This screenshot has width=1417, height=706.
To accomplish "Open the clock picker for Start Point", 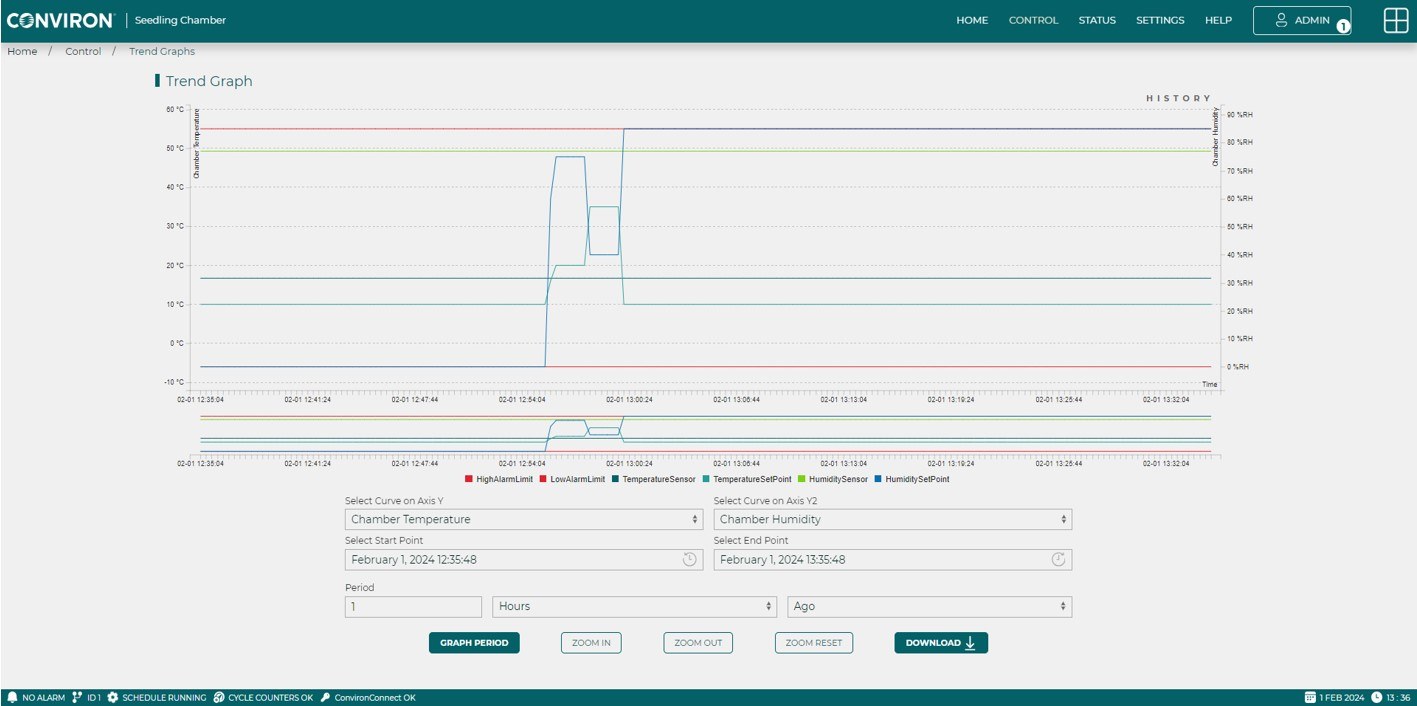I will click(x=689, y=559).
